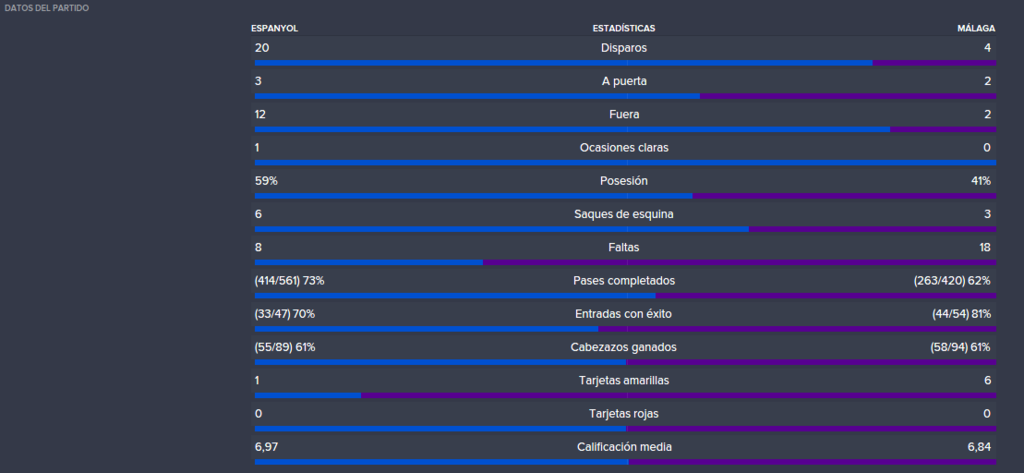Select the Tarjetas amarillas comparison bar
This screenshot has width=1024, height=473.
coord(625,395)
